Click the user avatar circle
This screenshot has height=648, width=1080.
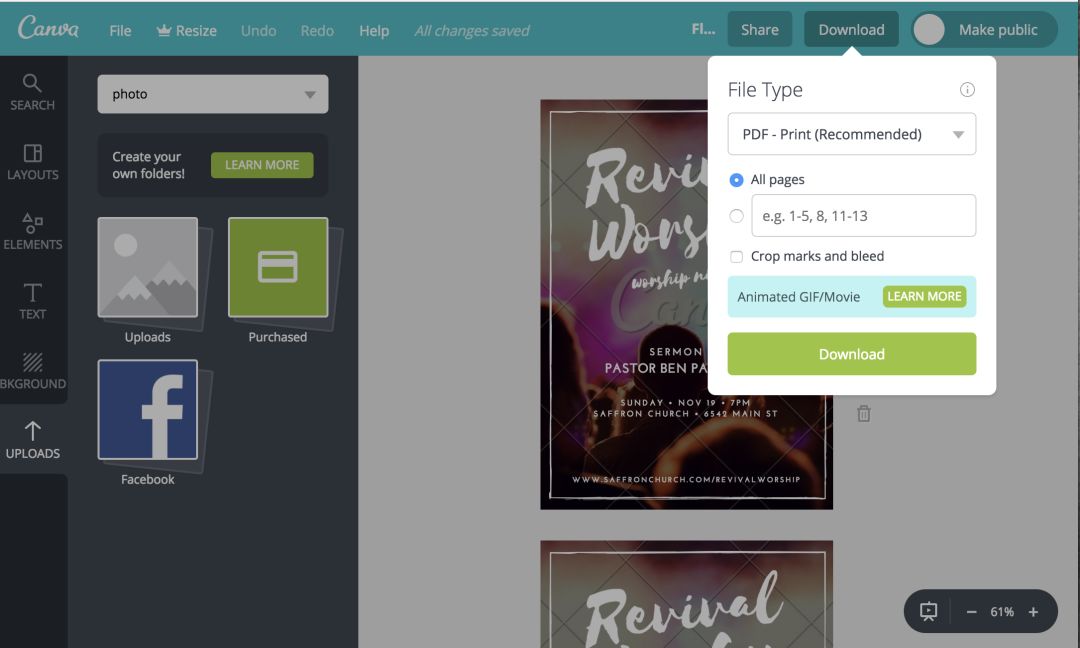(928, 30)
